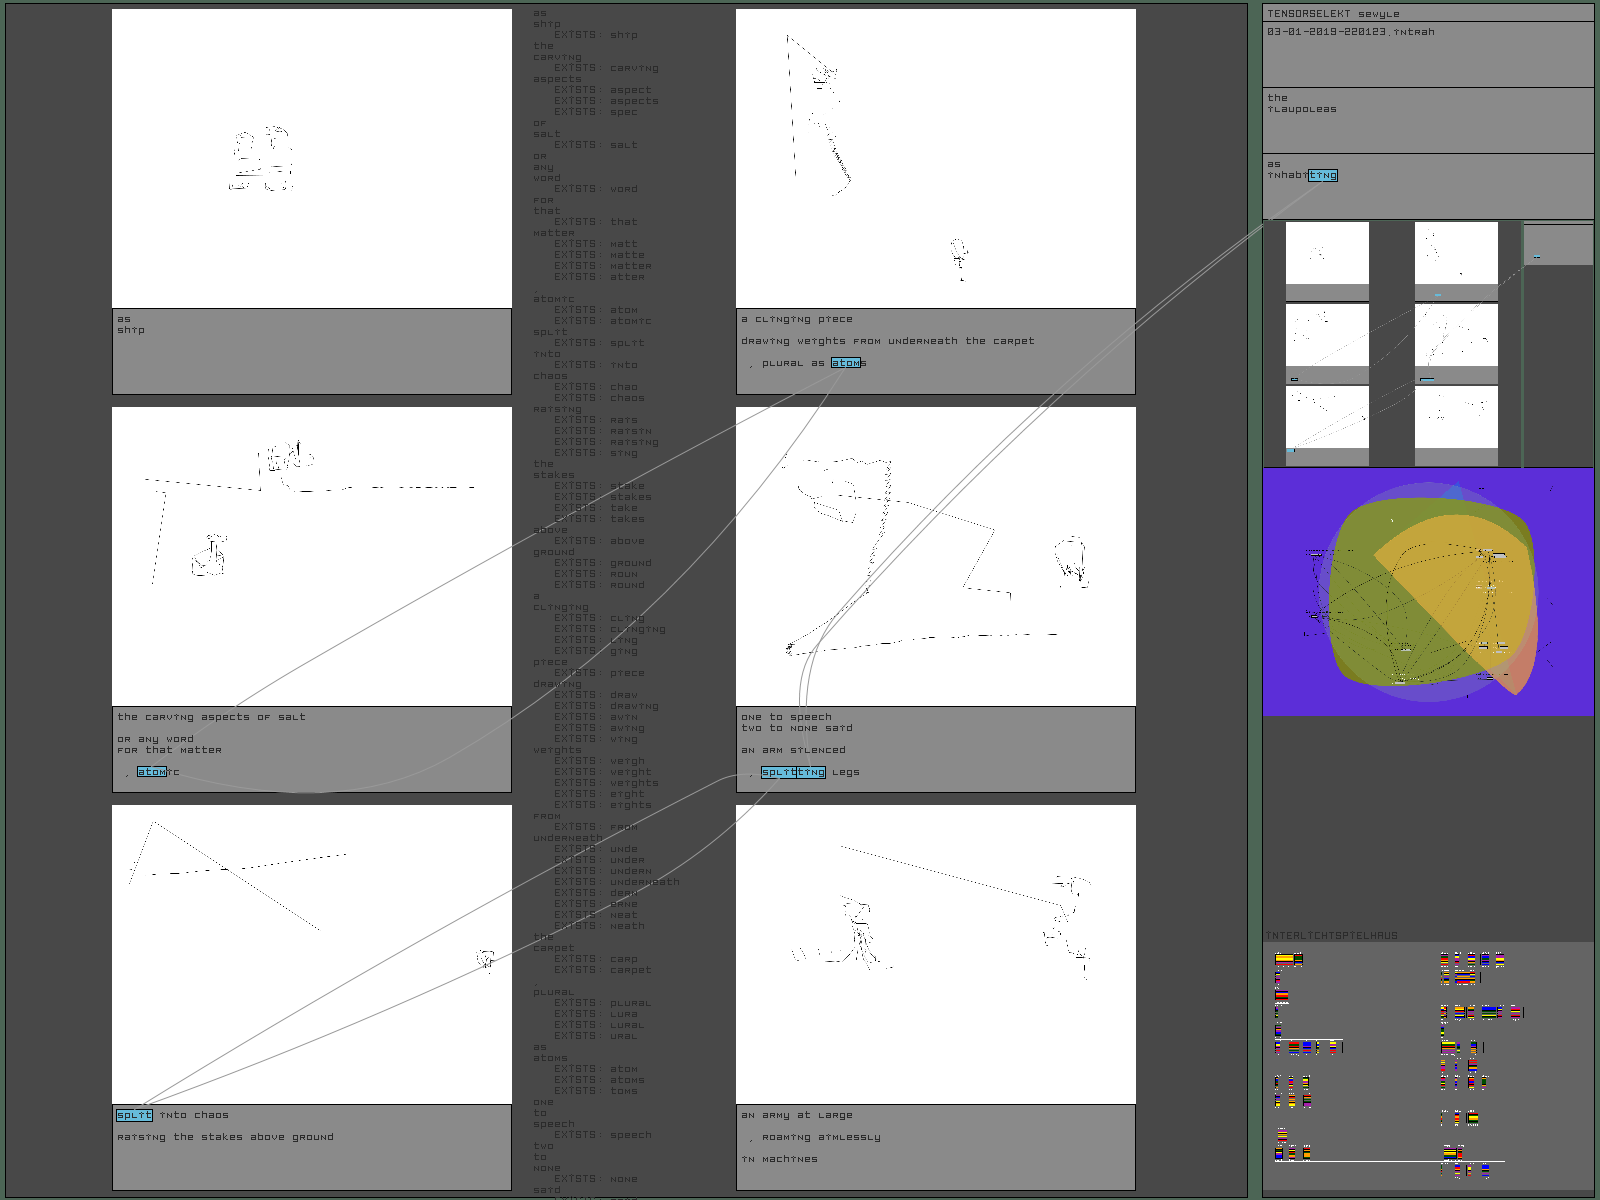Screen dimensions: 1600x1200
Task: Click the INTERLICHTSPIELHAUS panel header
Action: 1332,936
